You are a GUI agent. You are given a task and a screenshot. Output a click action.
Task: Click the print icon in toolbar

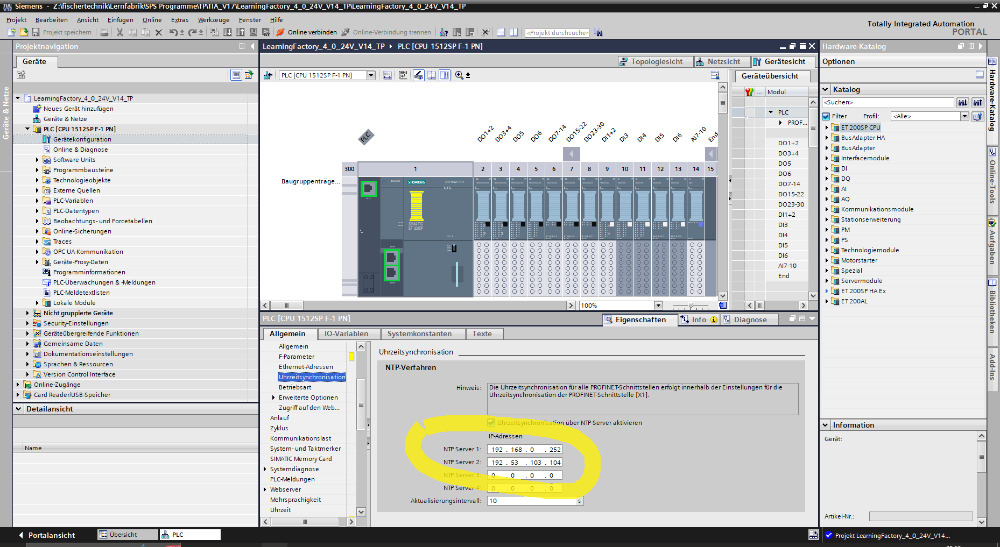coord(104,32)
